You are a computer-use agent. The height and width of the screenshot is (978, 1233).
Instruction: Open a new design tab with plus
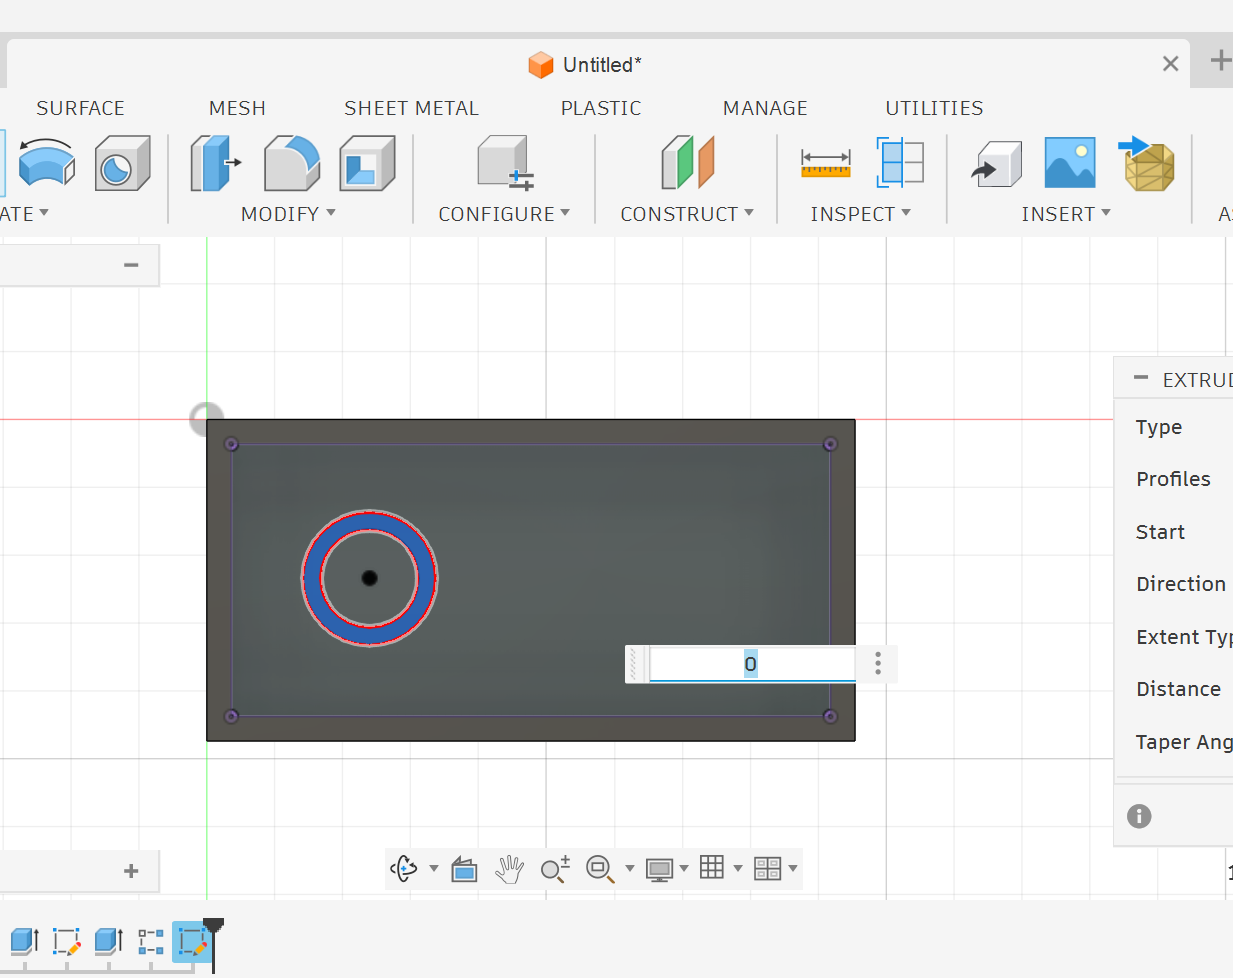pos(1220,60)
